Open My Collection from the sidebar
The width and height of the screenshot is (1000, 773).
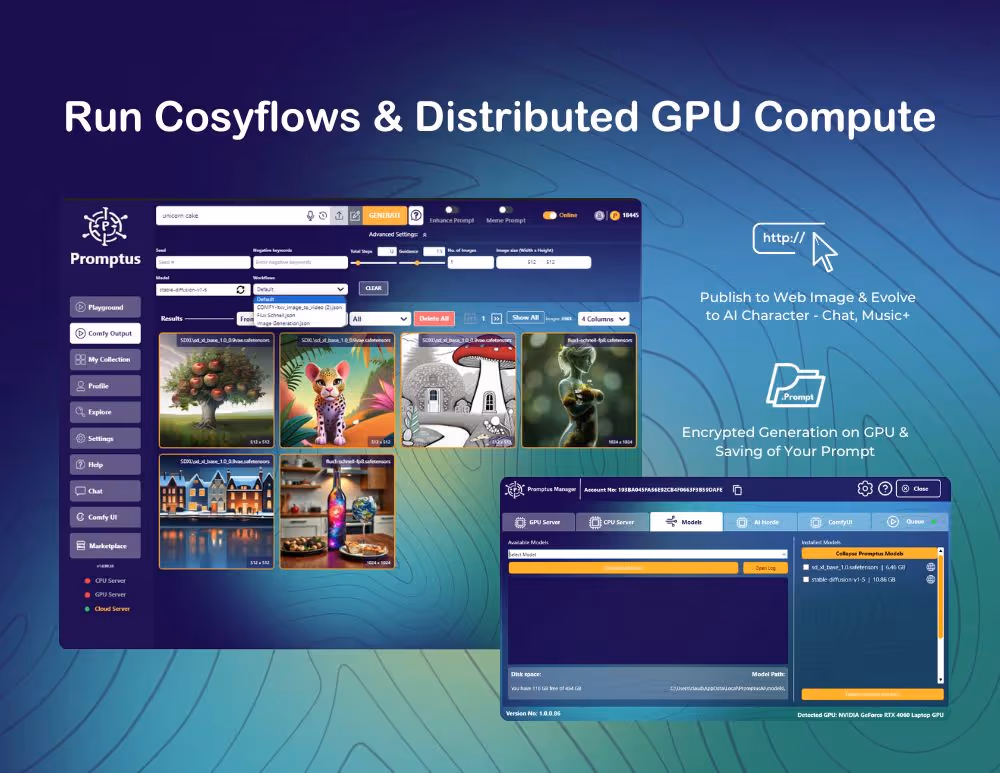(x=105, y=360)
